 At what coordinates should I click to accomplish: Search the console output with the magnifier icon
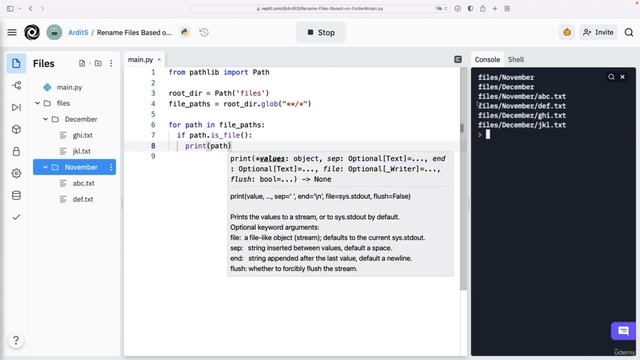[x=611, y=77]
